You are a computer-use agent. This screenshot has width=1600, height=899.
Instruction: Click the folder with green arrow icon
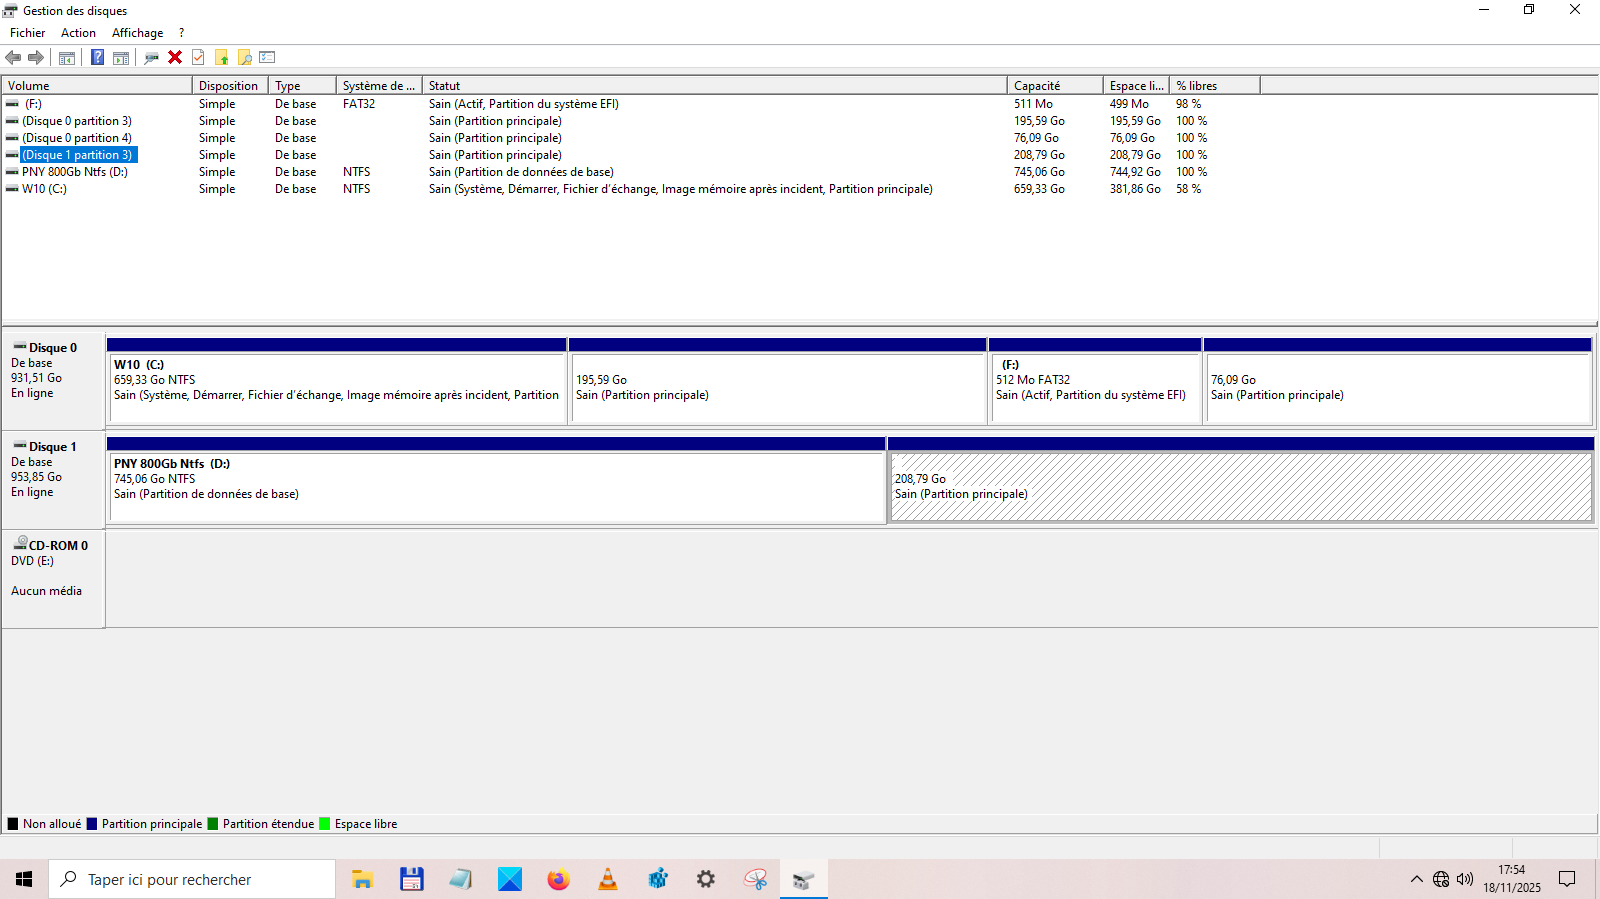222,57
